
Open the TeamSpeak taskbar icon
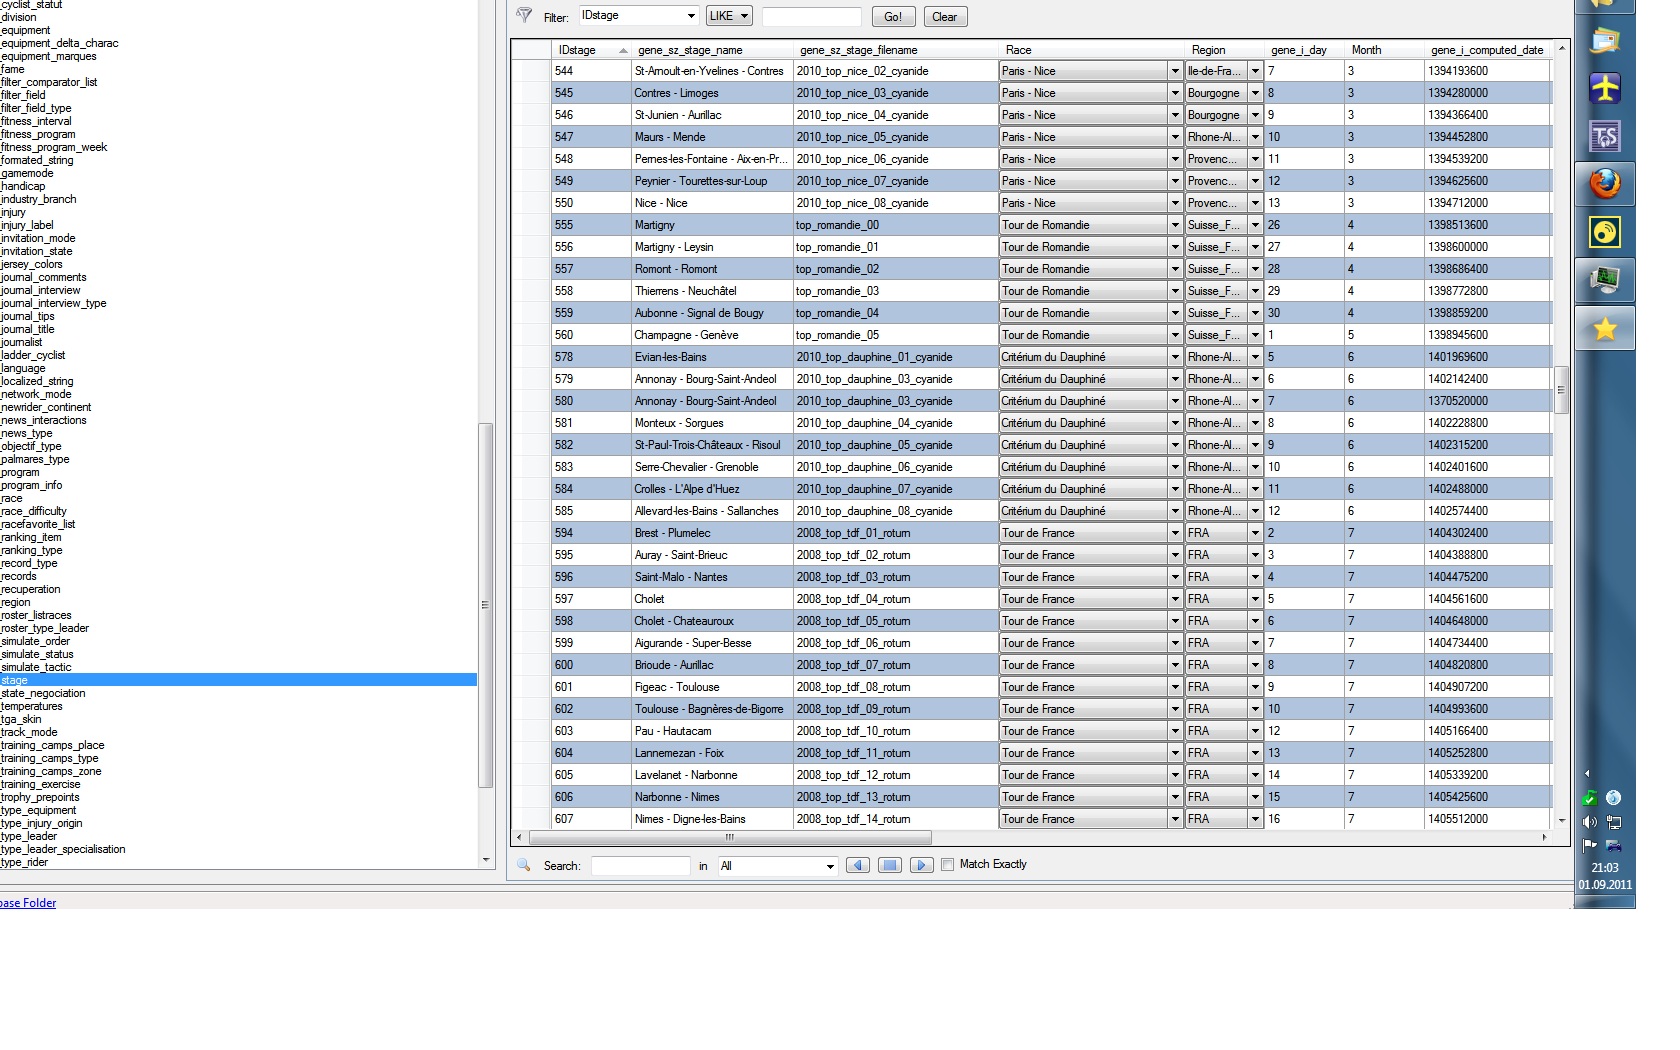point(1604,137)
